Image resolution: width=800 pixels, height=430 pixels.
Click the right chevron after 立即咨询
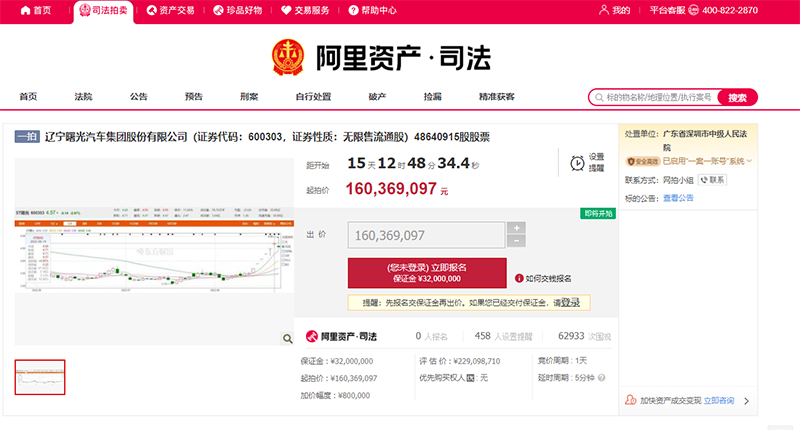[x=746, y=401]
